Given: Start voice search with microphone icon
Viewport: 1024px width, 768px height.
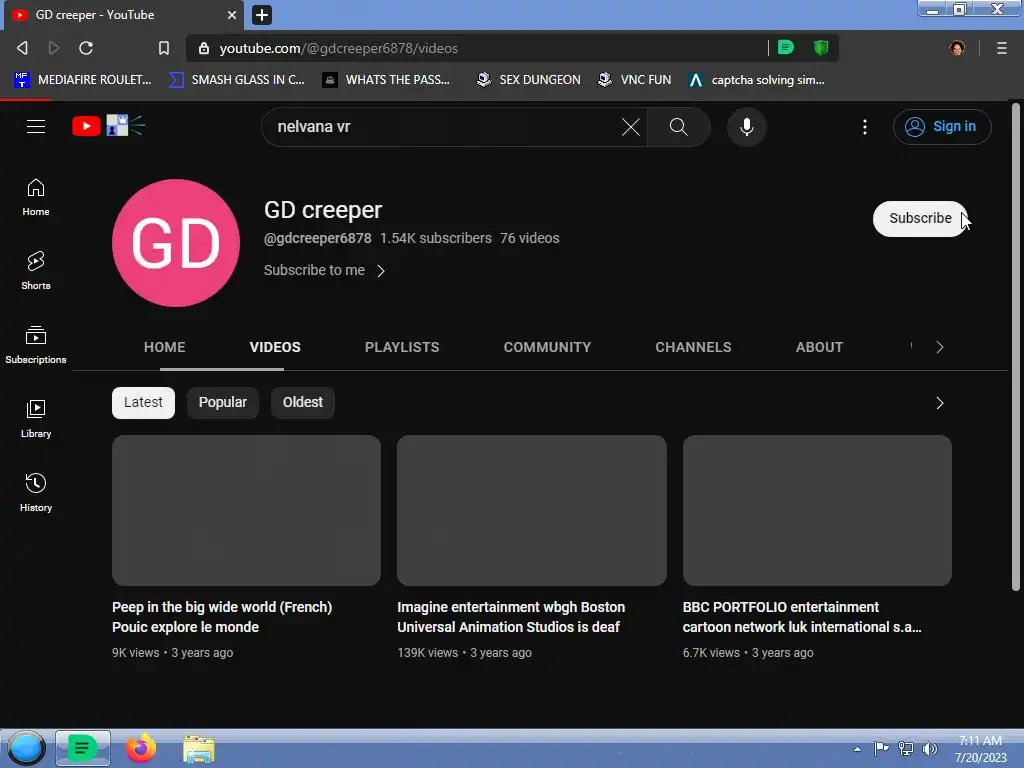Looking at the screenshot, I should pyautogui.click(x=746, y=127).
